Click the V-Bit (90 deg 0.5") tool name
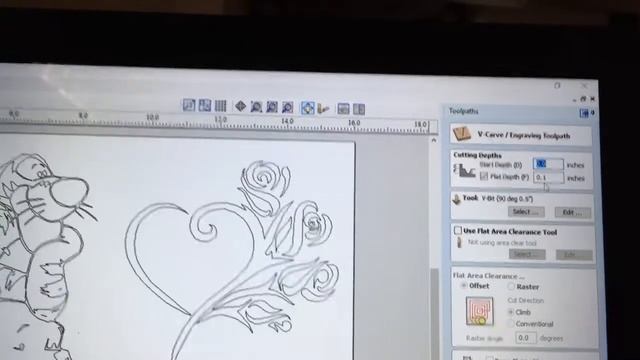Screen dimensions: 640x360 click(x=507, y=199)
